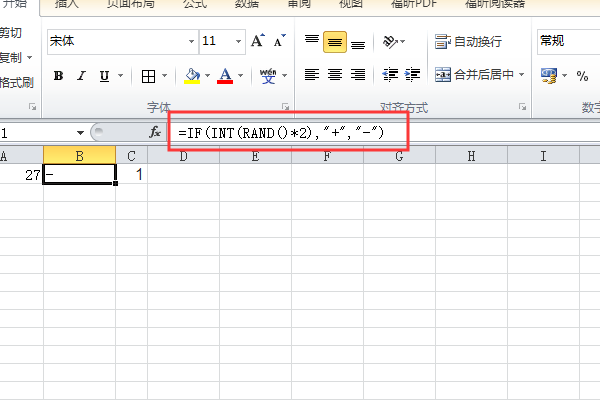Image resolution: width=600 pixels, height=400 pixels.
Task: Open the font size 11 dropdown
Action: [x=238, y=41]
